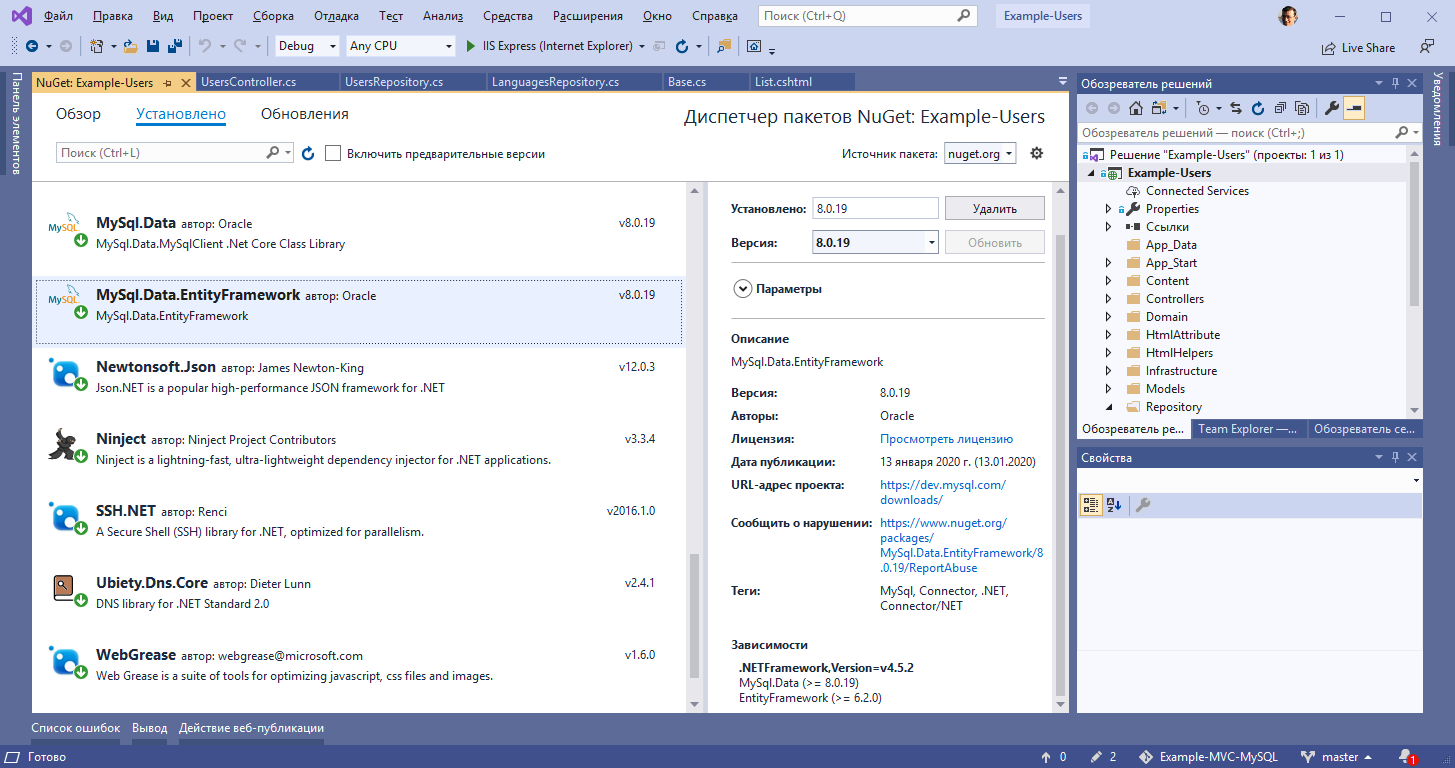1455x768 pixels.
Task: Click the Удалить button
Action: coord(994,208)
